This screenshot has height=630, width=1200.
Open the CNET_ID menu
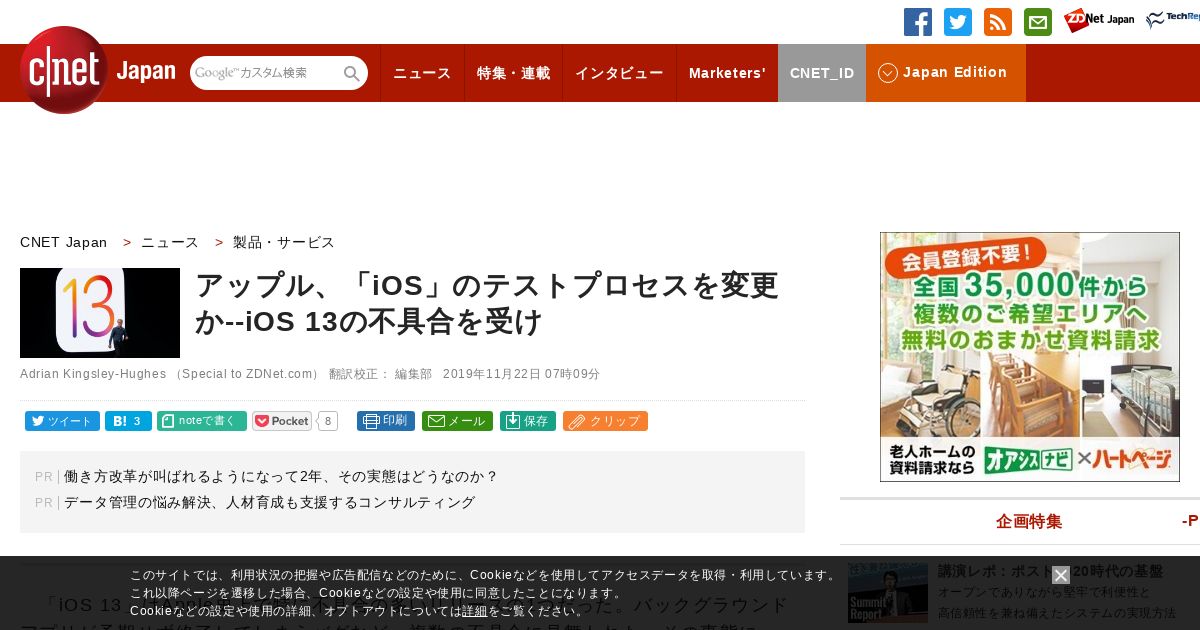(822, 73)
